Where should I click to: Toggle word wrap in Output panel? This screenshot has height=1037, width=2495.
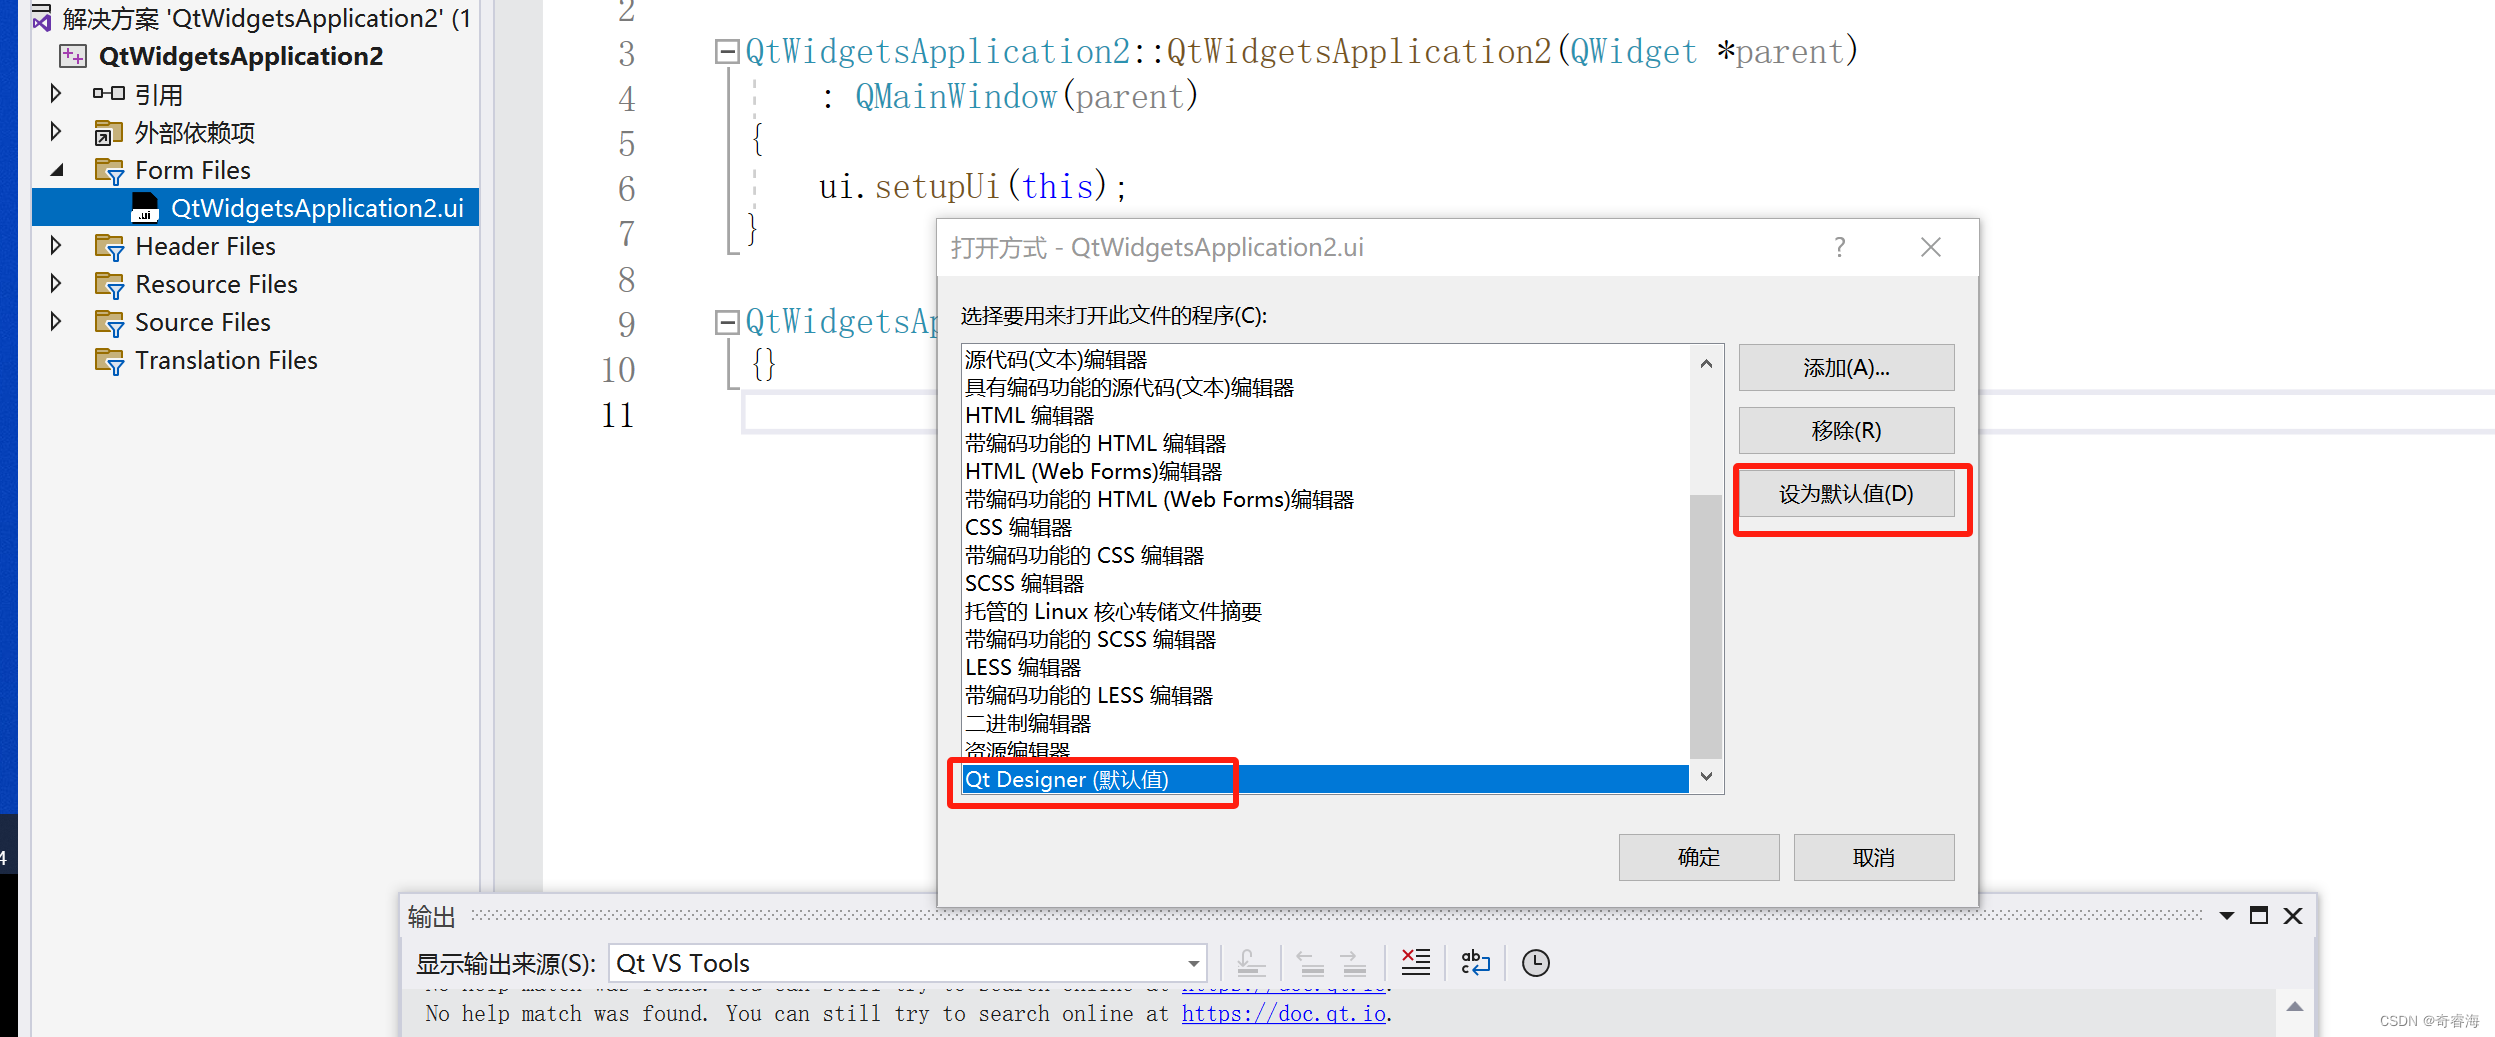(x=1475, y=962)
